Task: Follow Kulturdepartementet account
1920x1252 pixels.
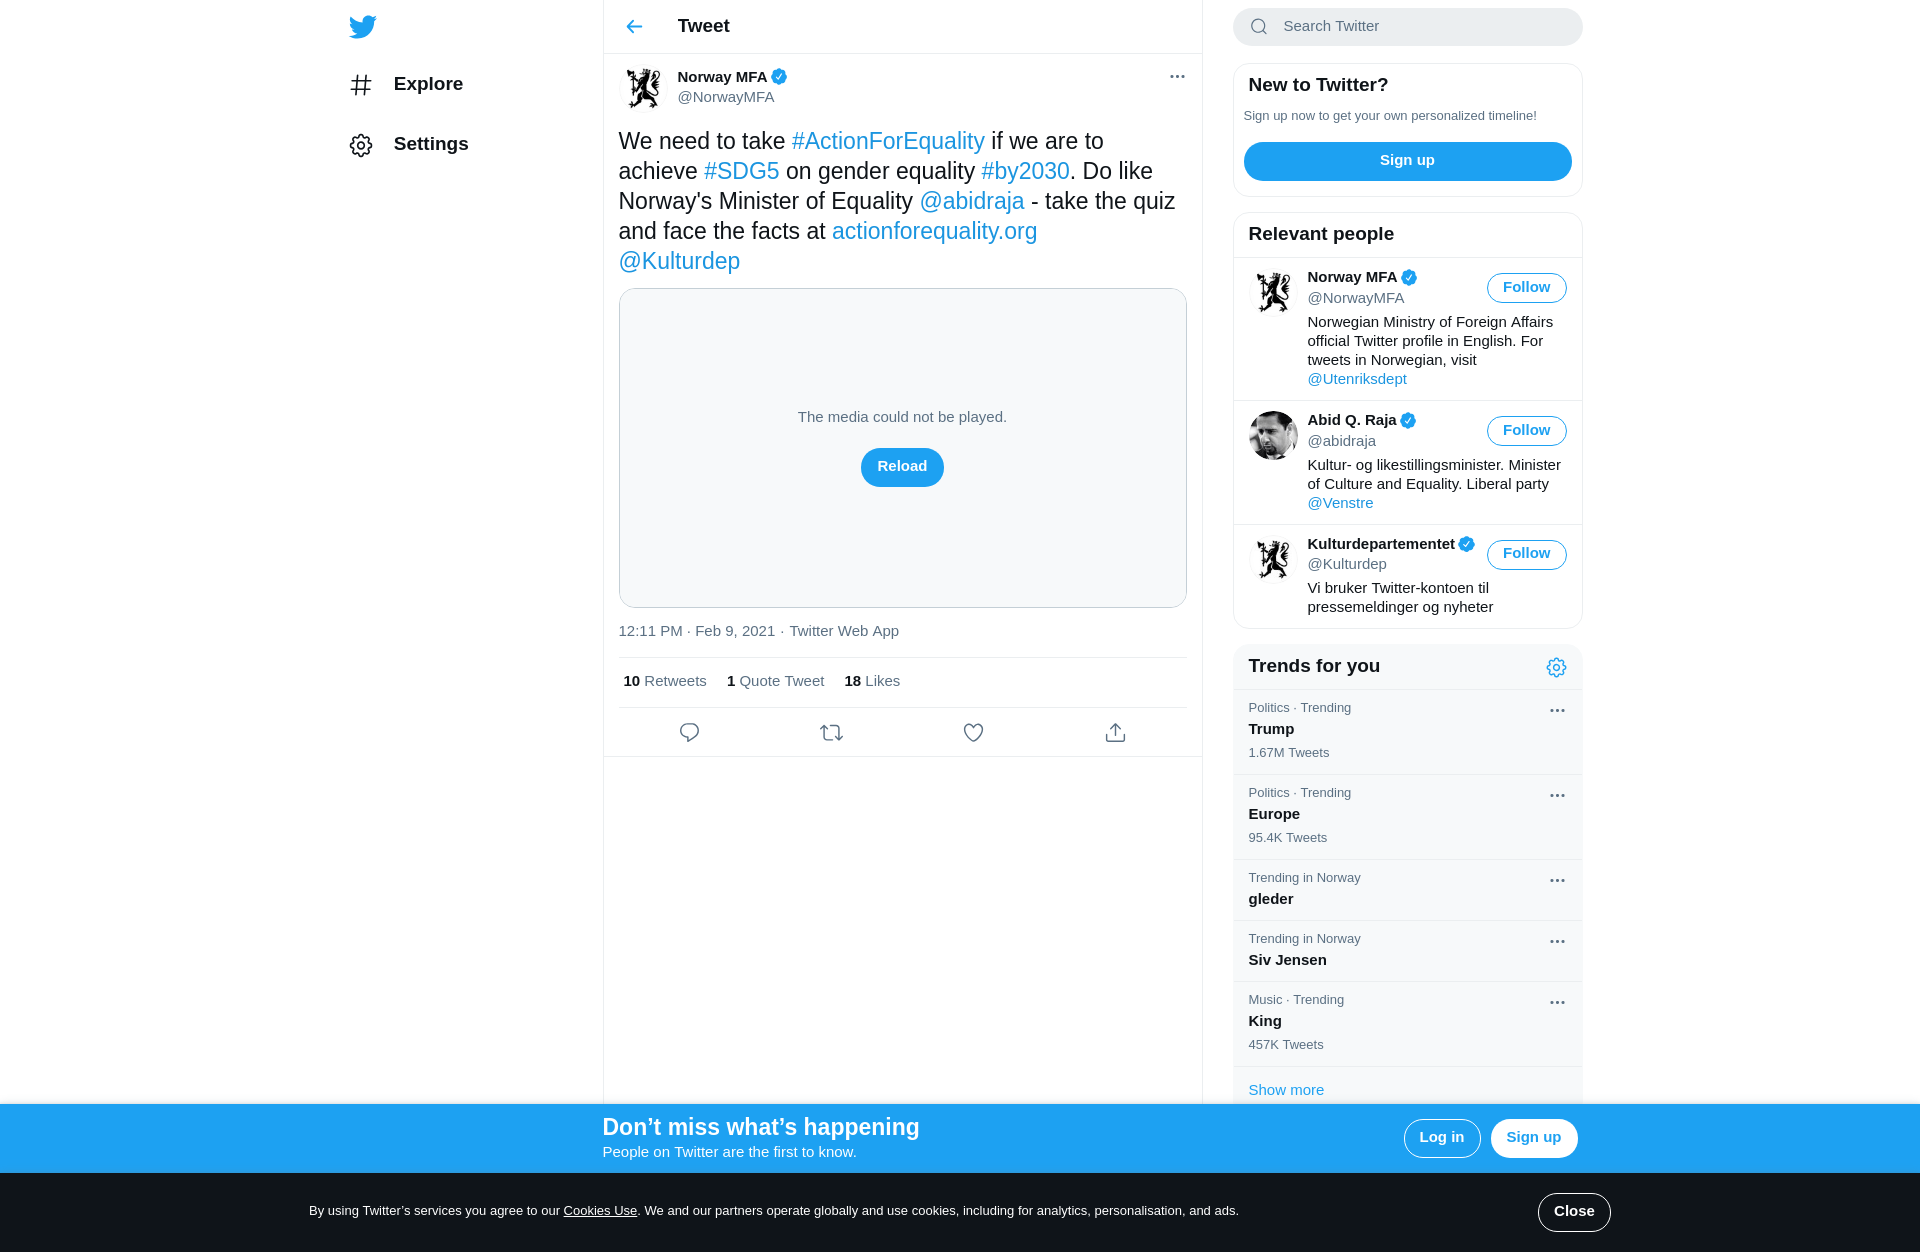Action: point(1526,554)
